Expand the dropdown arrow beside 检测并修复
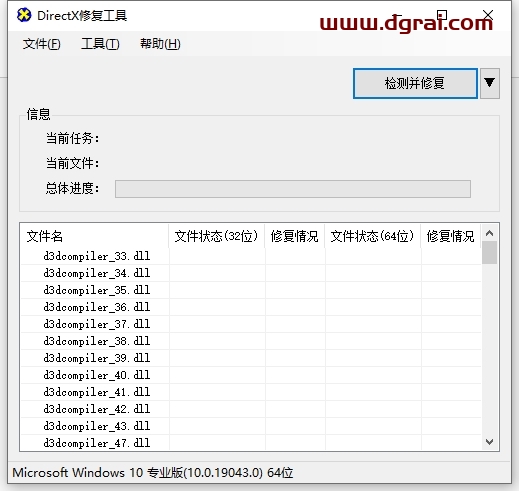Image resolution: width=519 pixels, height=491 pixels. pyautogui.click(x=490, y=83)
